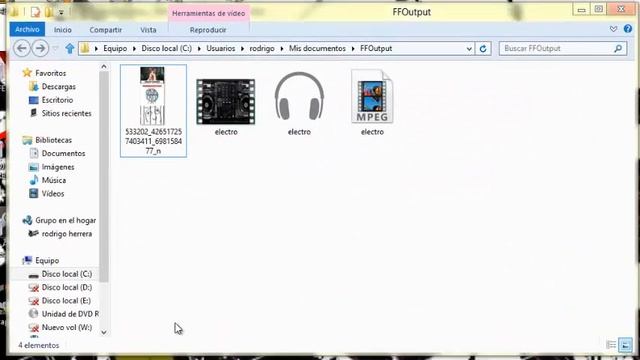Go back with the back arrow button
This screenshot has height=360, width=640.
22,49
